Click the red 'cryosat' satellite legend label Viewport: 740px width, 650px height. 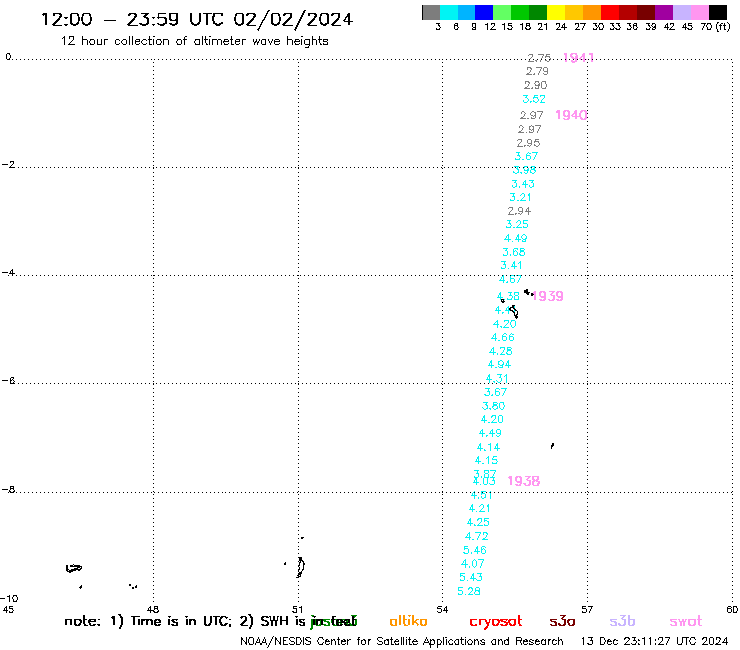(496, 622)
